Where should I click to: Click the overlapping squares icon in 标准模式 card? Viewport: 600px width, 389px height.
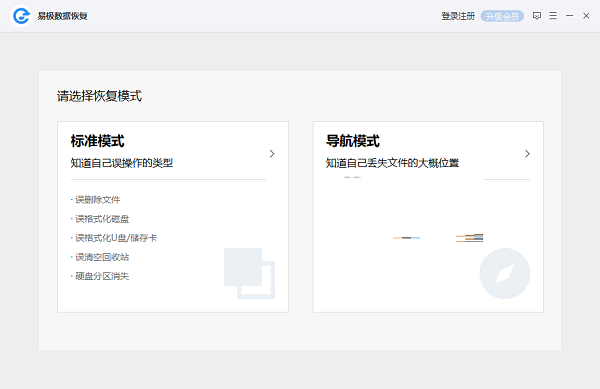click(x=249, y=273)
